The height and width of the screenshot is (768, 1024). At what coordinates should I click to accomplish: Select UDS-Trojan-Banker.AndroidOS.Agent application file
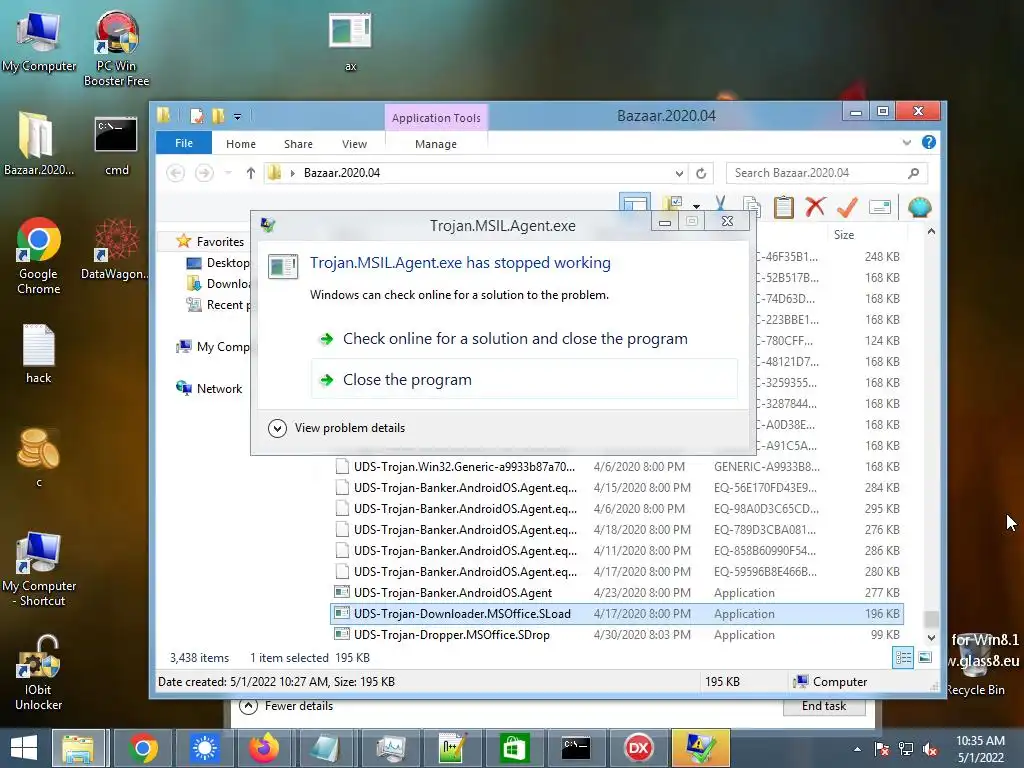[453, 593]
